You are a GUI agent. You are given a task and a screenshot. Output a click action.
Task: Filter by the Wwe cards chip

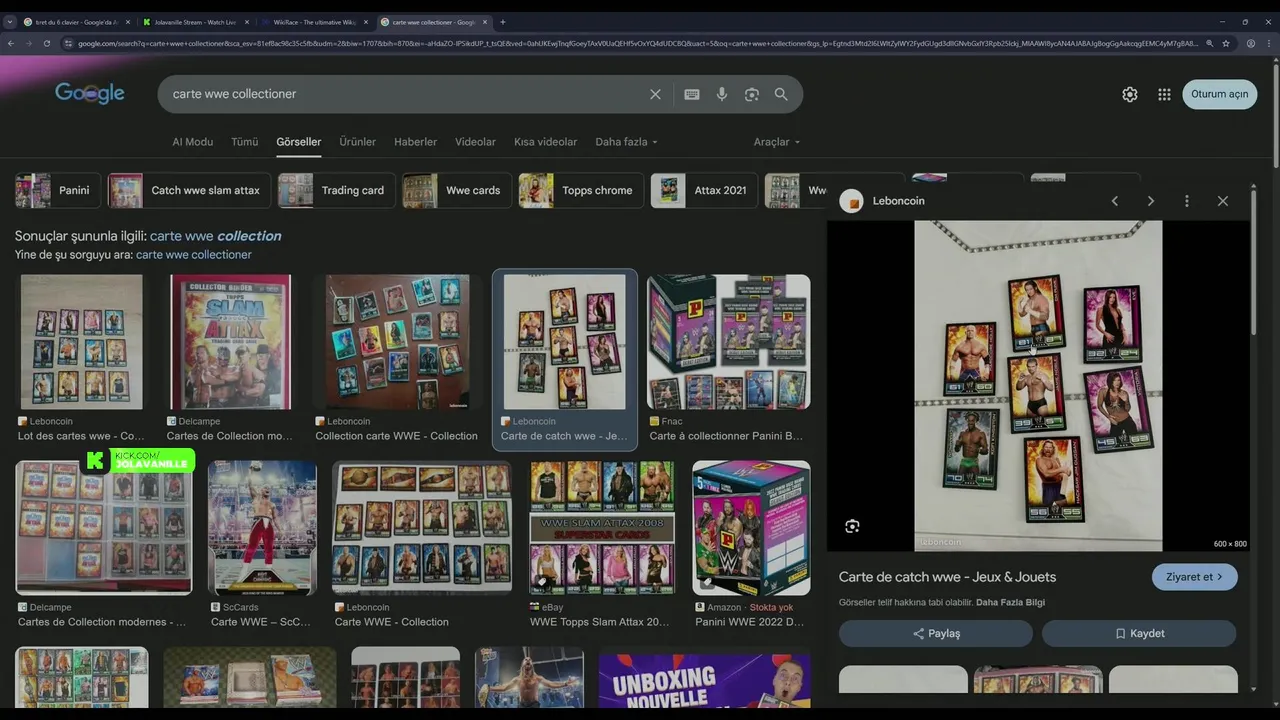click(457, 190)
